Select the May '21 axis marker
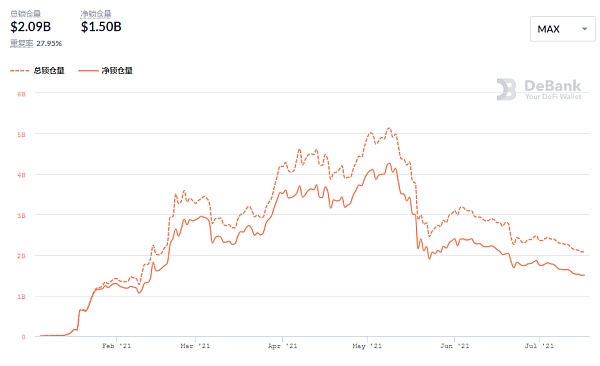The image size is (600, 366). click(x=367, y=346)
